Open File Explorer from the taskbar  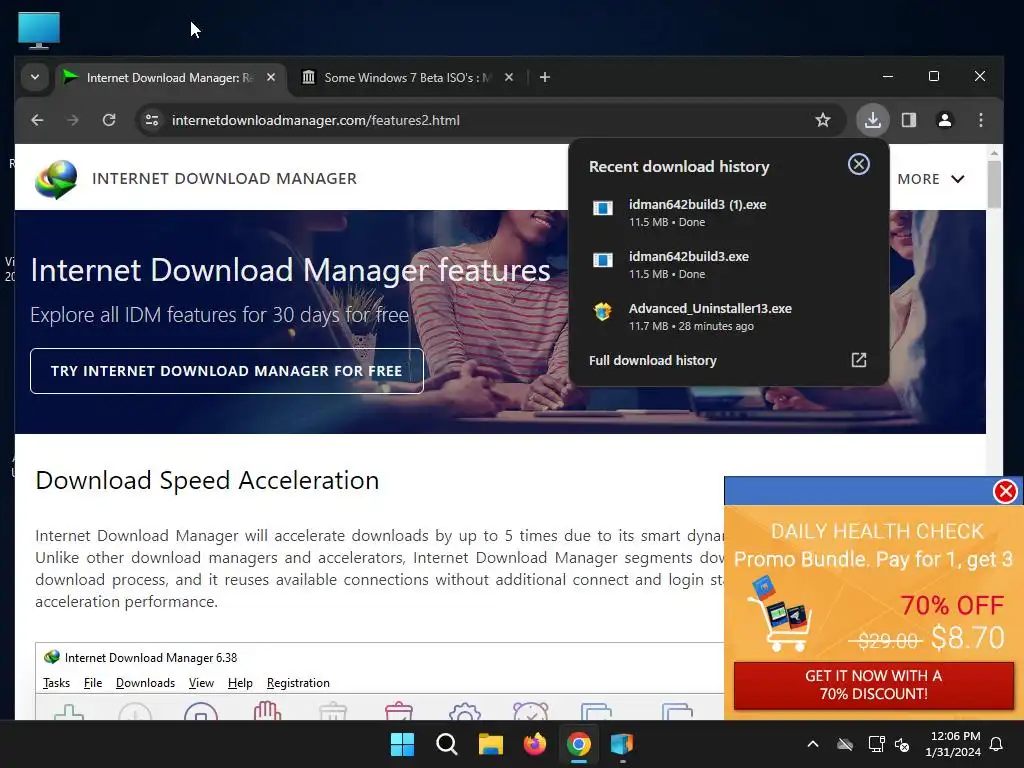click(x=490, y=744)
